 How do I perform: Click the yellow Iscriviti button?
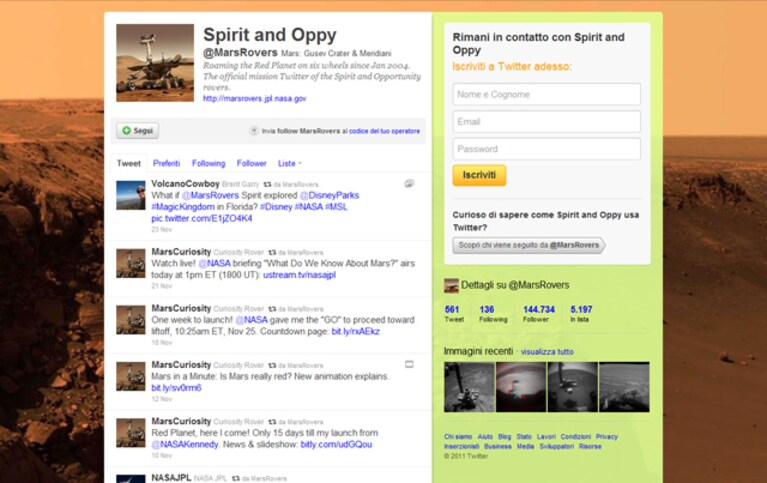(x=479, y=175)
